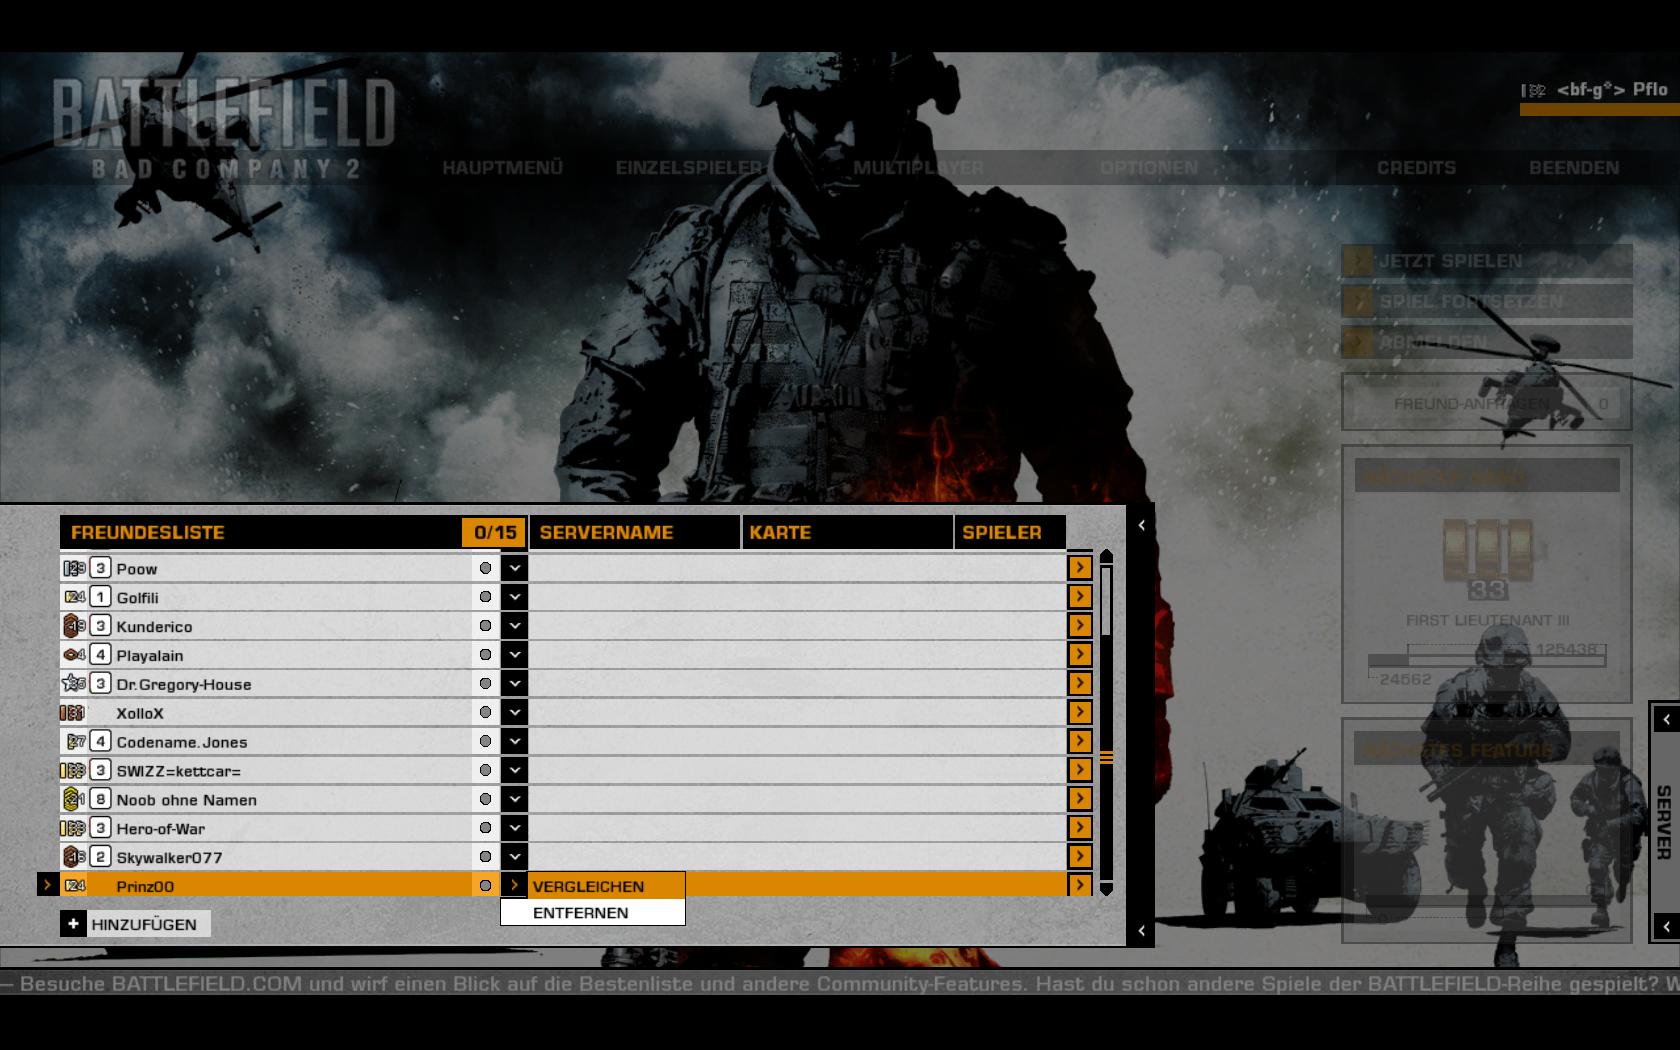Click the Multiplayer menu entry
The image size is (1680, 1050).
[918, 168]
